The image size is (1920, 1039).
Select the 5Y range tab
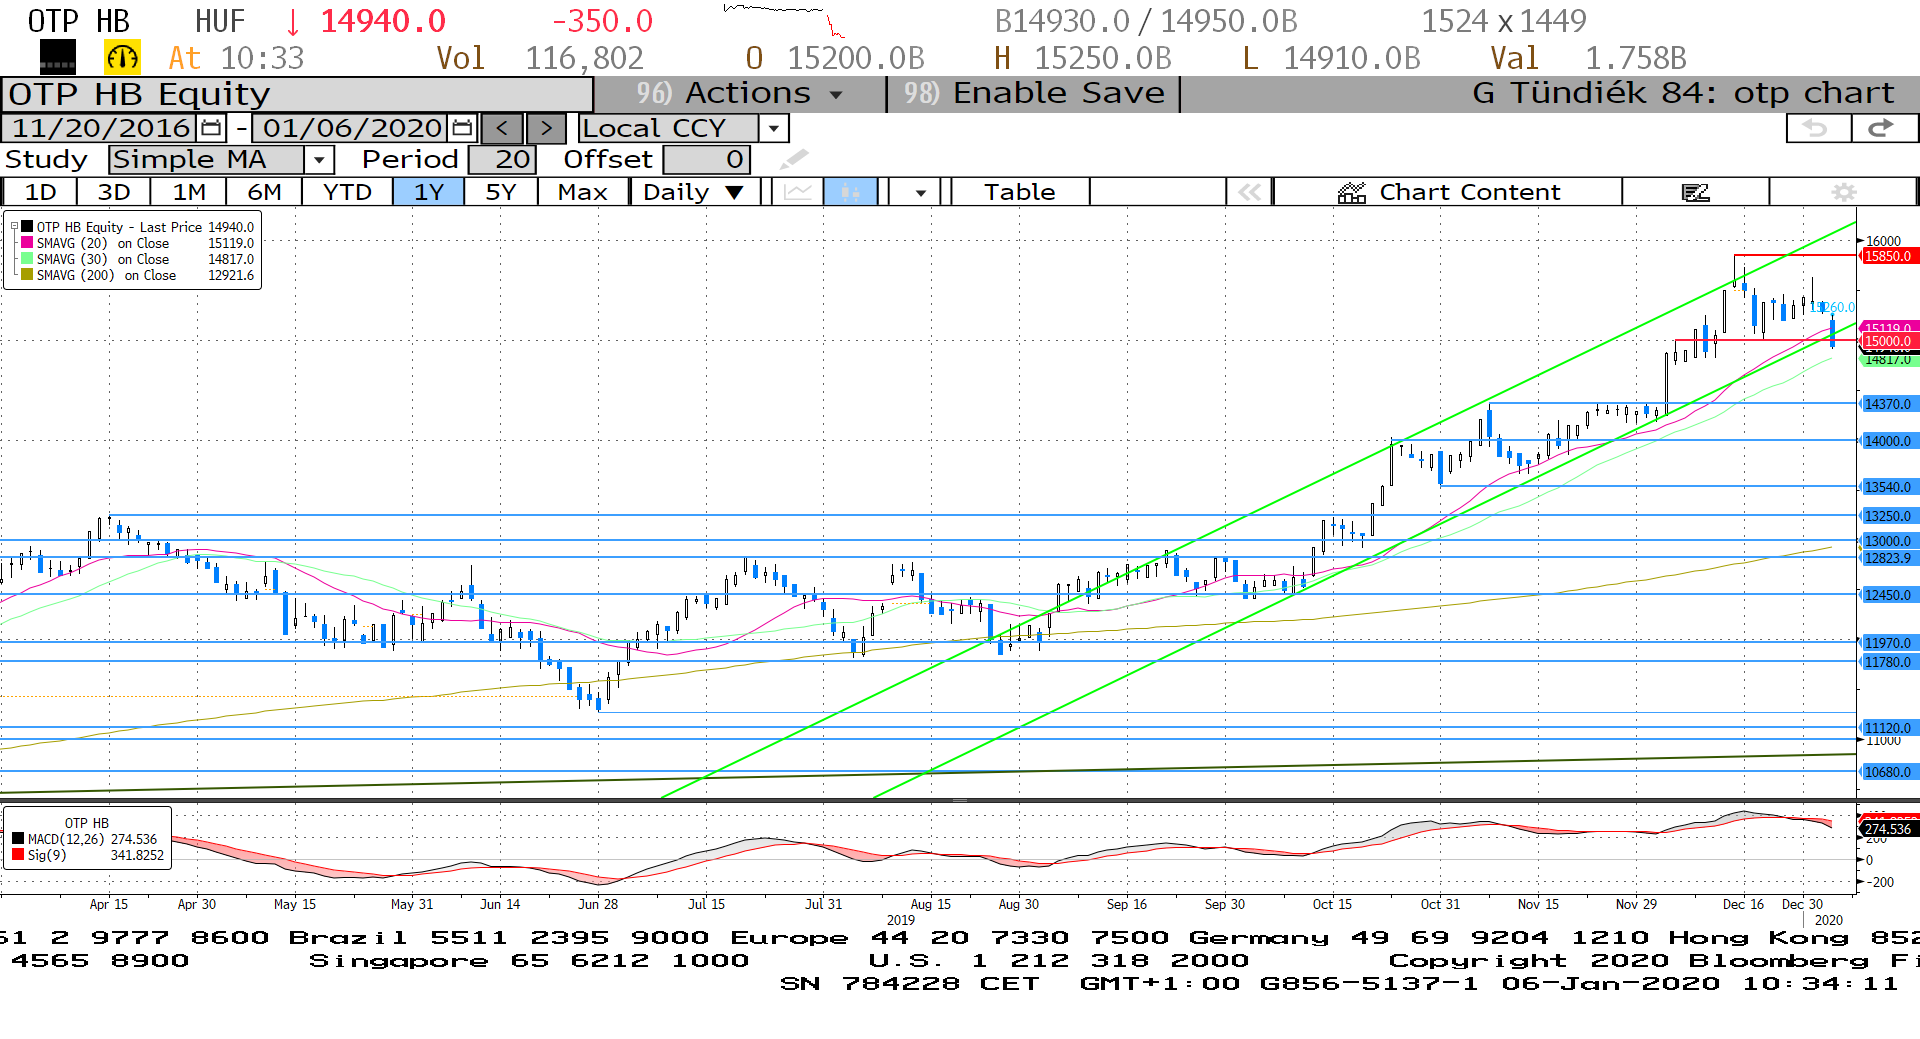coord(500,192)
